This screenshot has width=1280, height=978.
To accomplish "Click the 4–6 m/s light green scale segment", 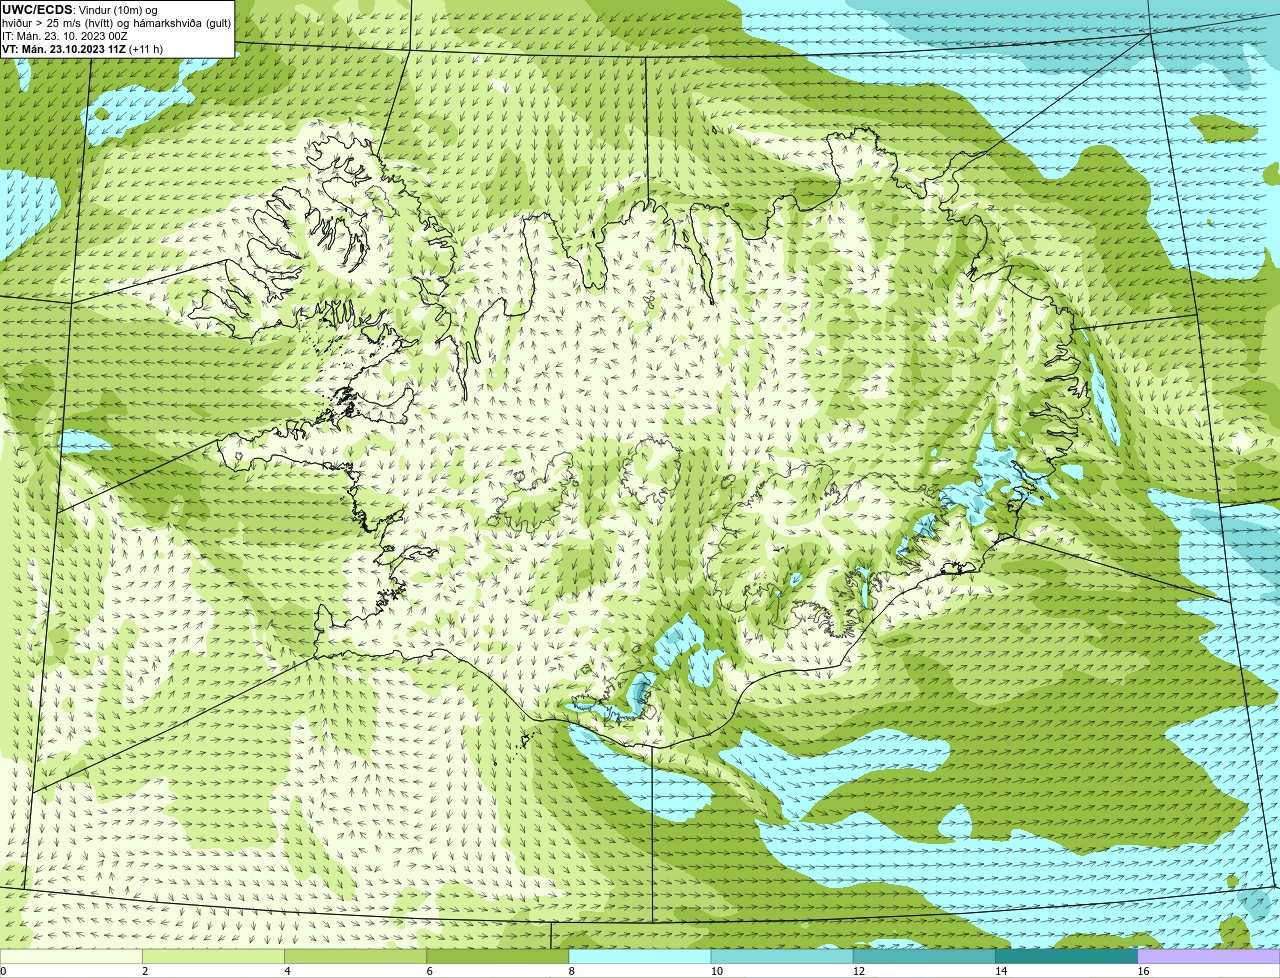I will (355, 957).
